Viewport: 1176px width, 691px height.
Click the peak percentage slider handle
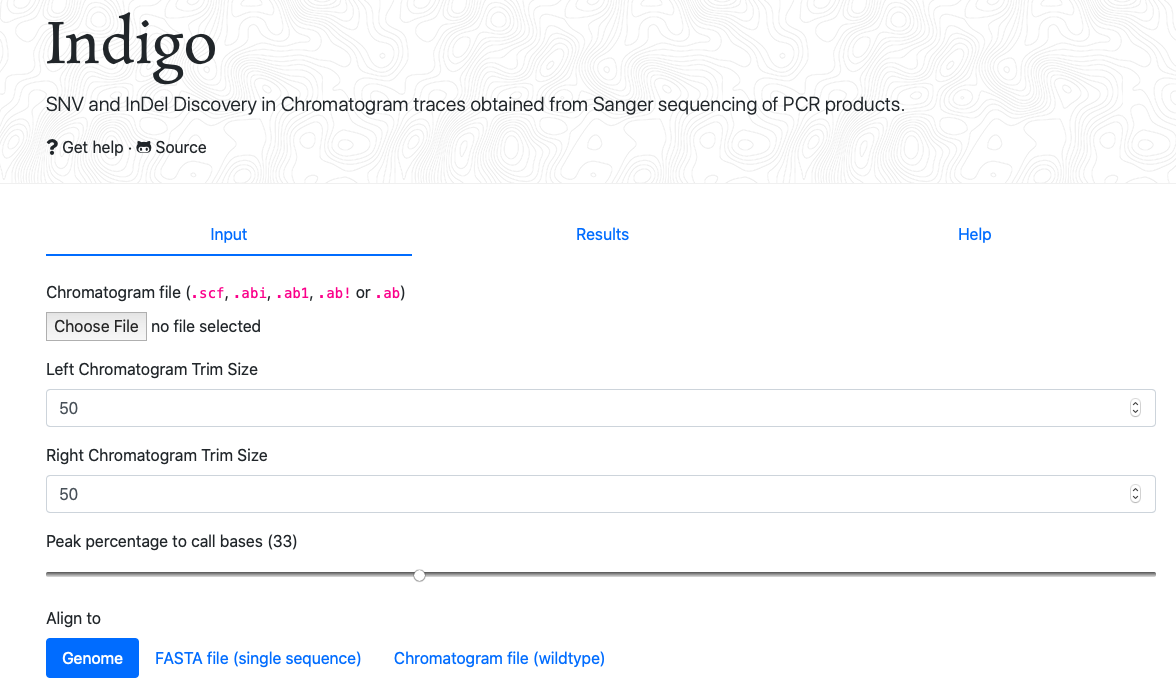click(419, 575)
